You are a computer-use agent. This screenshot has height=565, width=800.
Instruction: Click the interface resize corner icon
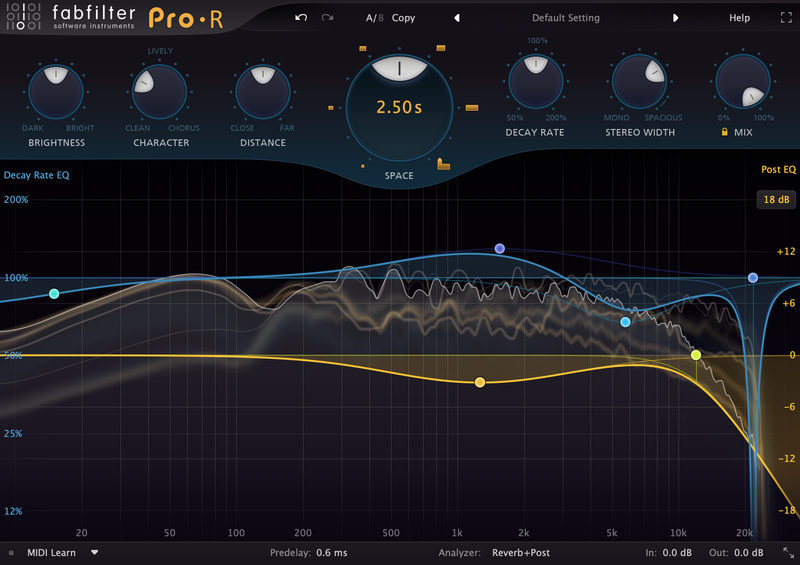tap(789, 552)
